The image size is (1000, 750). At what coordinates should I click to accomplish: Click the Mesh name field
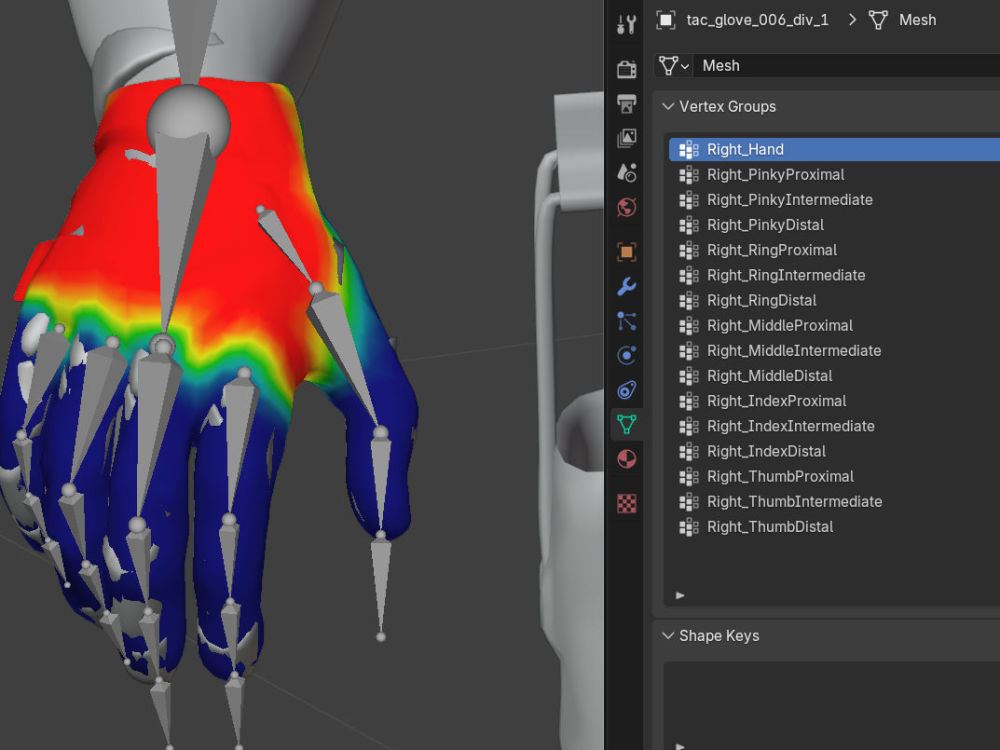coord(846,66)
